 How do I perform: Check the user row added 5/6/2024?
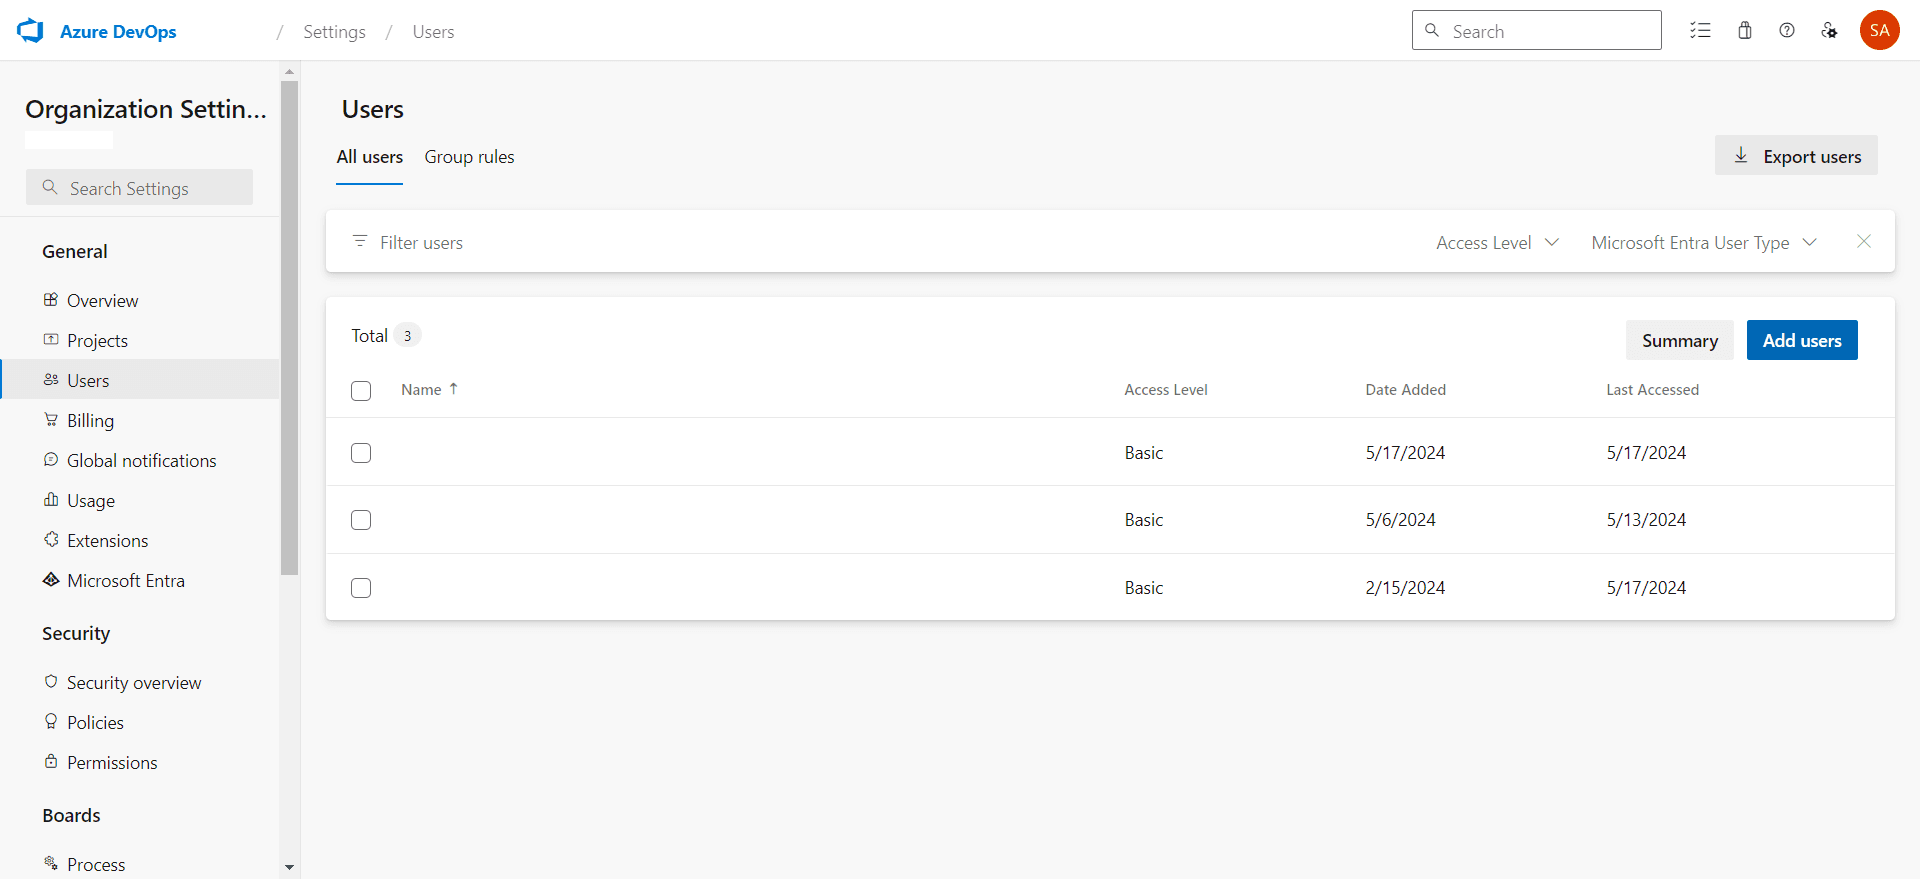tap(361, 520)
